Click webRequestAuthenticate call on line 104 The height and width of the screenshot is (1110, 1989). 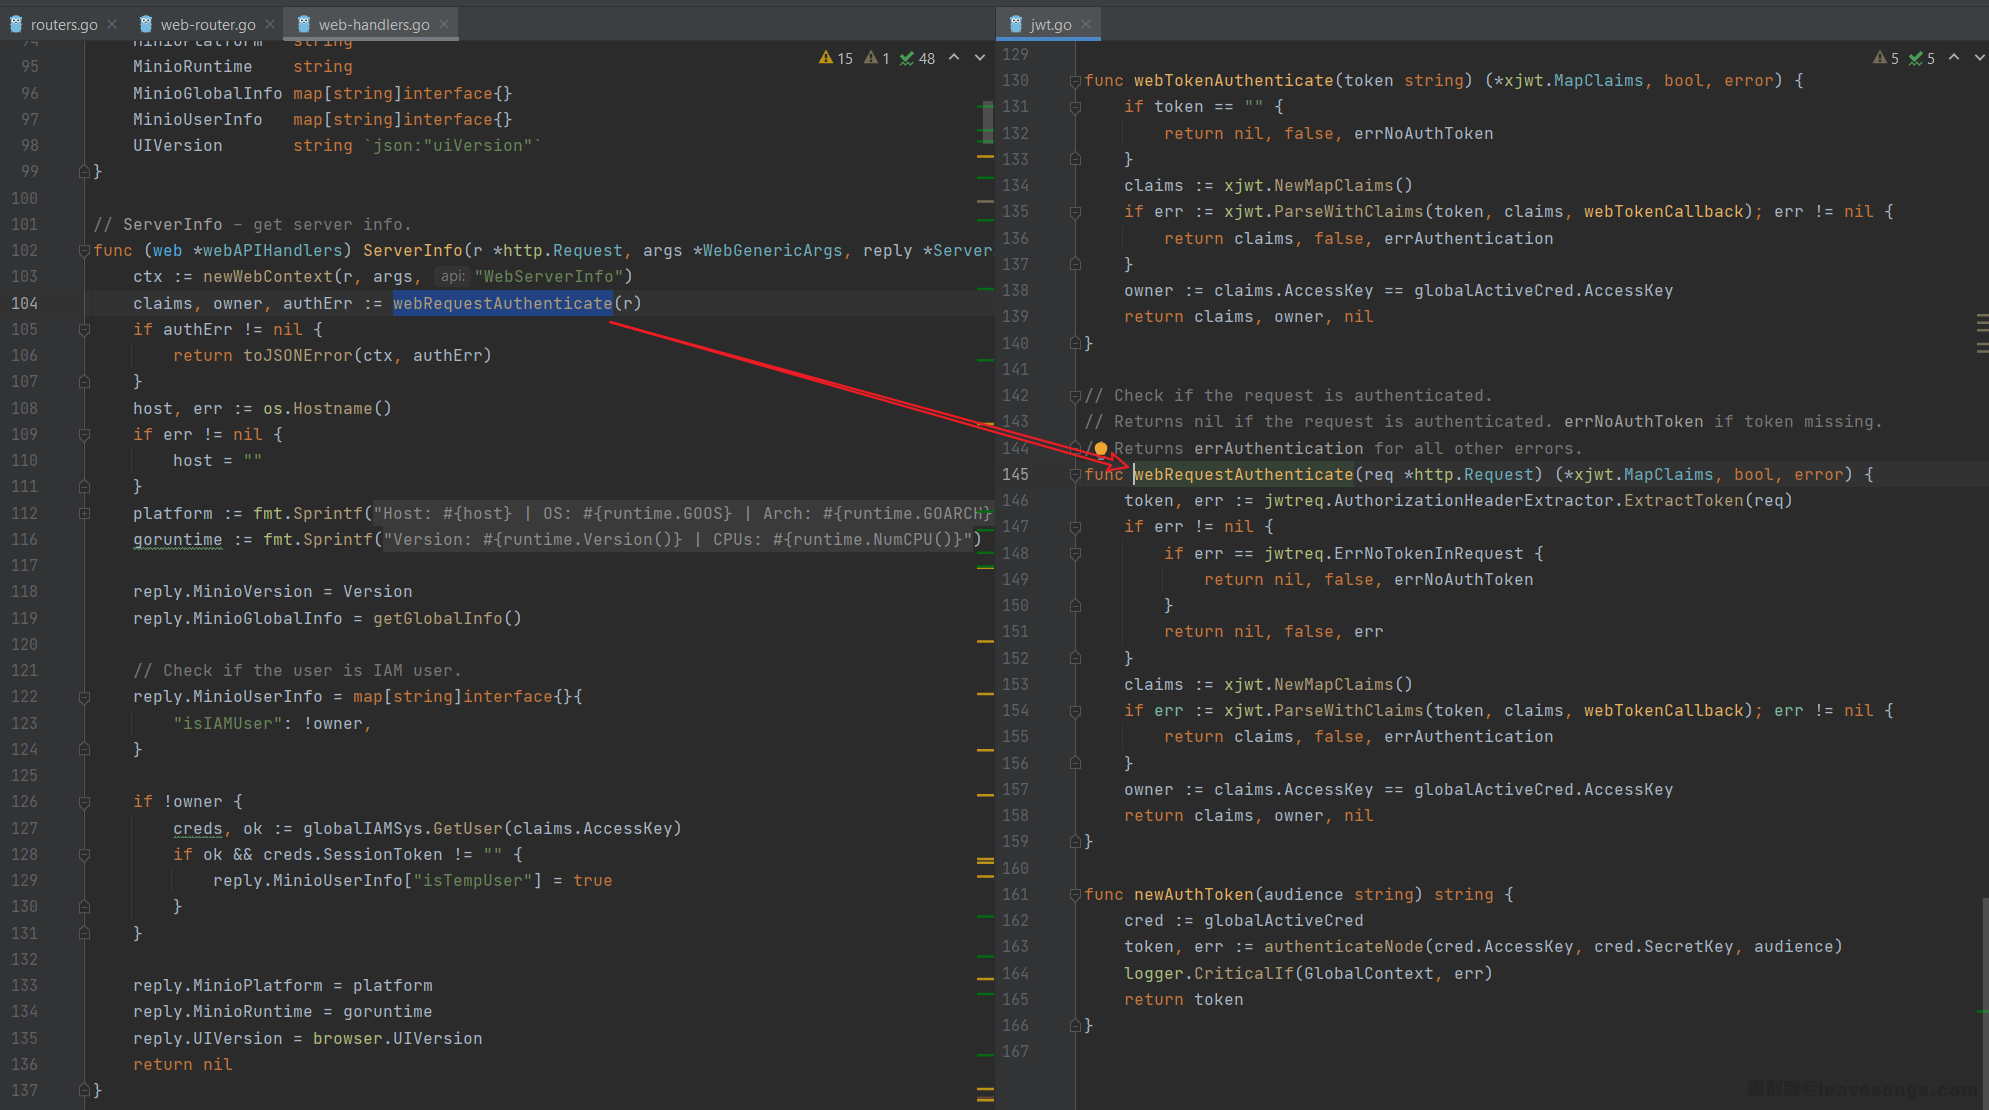point(502,303)
